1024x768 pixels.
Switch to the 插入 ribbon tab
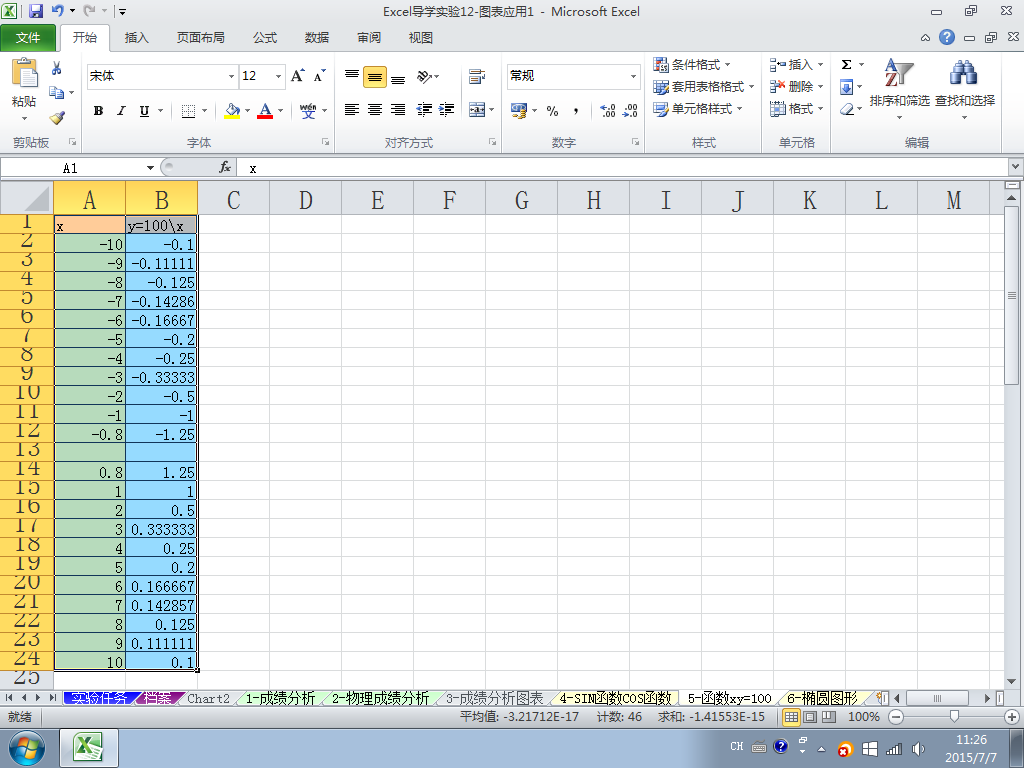(136, 38)
